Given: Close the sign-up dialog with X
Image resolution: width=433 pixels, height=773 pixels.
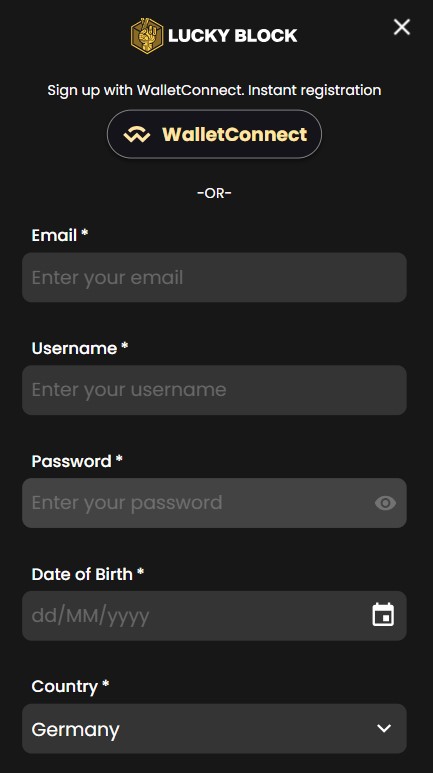Looking at the screenshot, I should [x=401, y=27].
